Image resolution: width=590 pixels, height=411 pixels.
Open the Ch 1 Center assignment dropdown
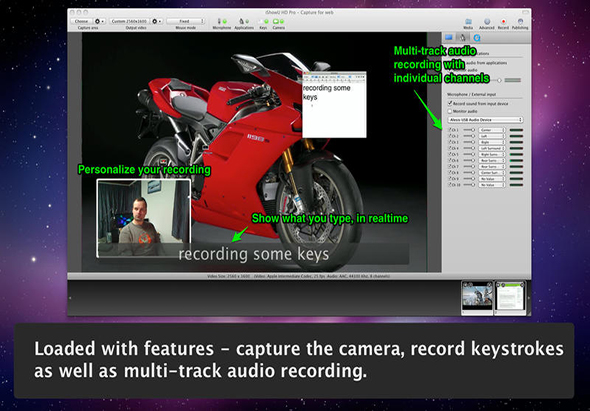(492, 130)
